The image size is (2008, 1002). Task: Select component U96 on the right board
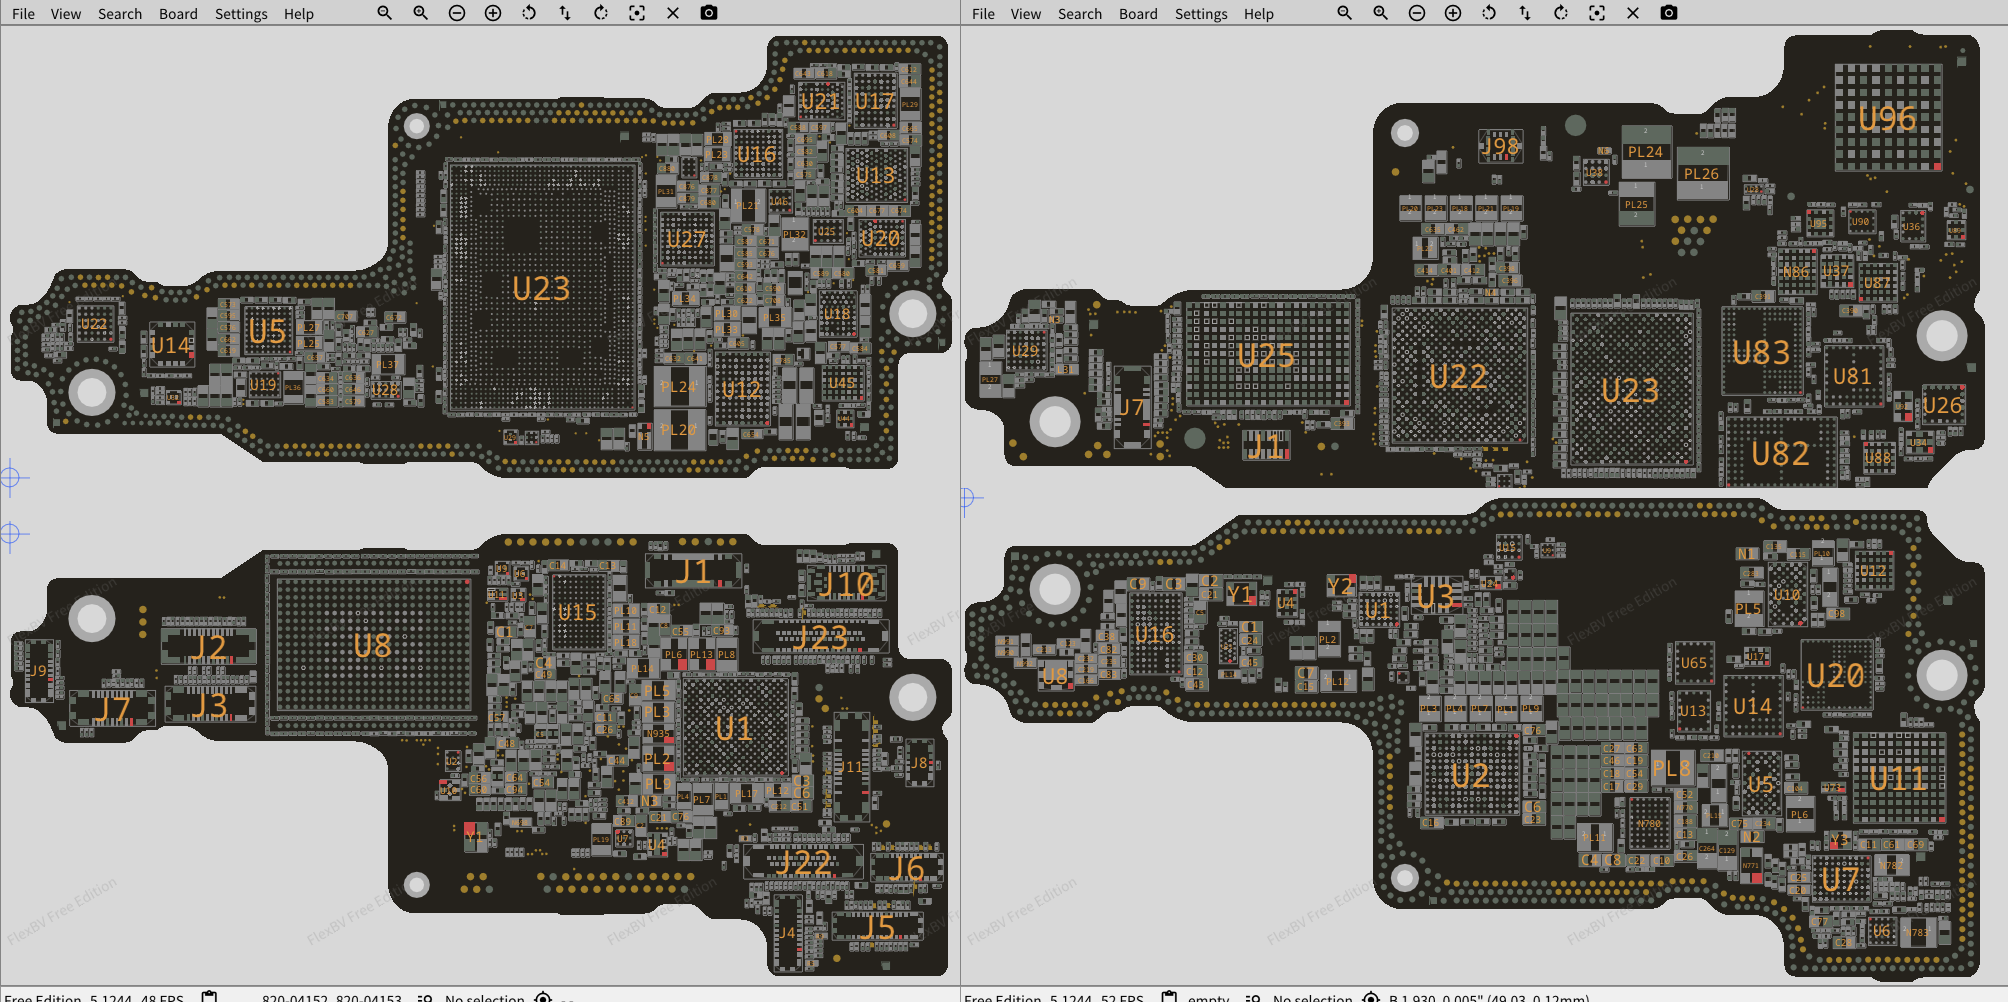click(1887, 119)
